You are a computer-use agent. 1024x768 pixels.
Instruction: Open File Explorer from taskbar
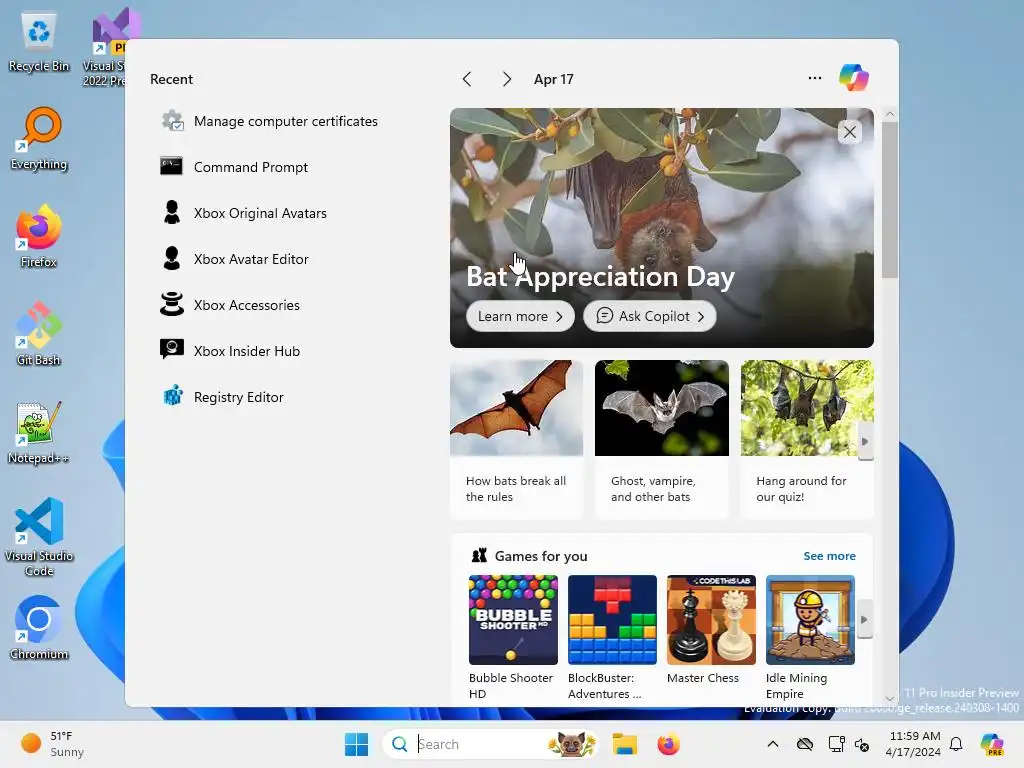click(x=624, y=744)
